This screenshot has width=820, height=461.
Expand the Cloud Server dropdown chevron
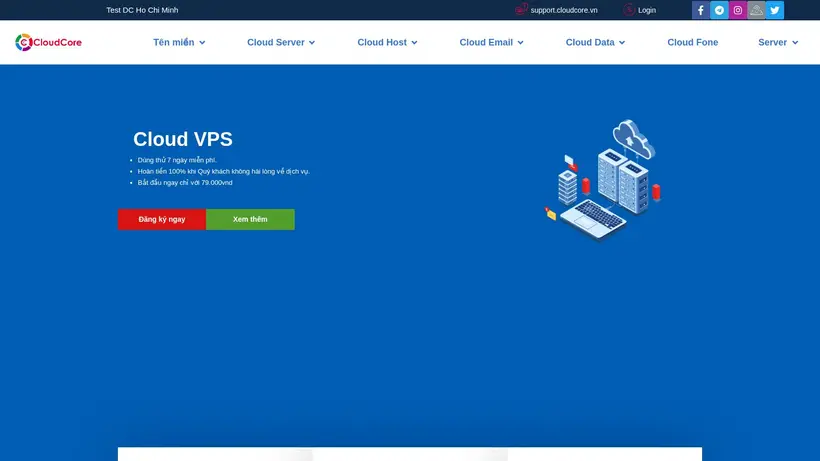[312, 43]
